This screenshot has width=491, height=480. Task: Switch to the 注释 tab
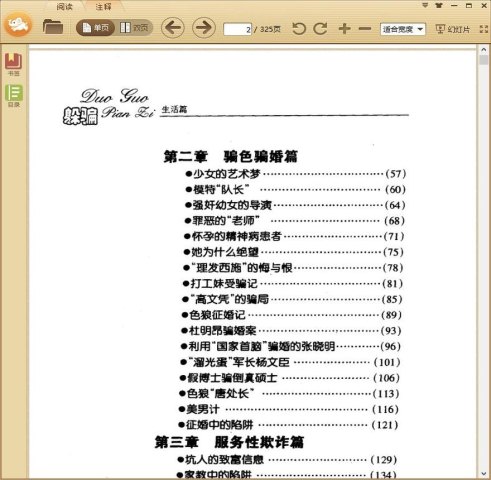click(103, 6)
